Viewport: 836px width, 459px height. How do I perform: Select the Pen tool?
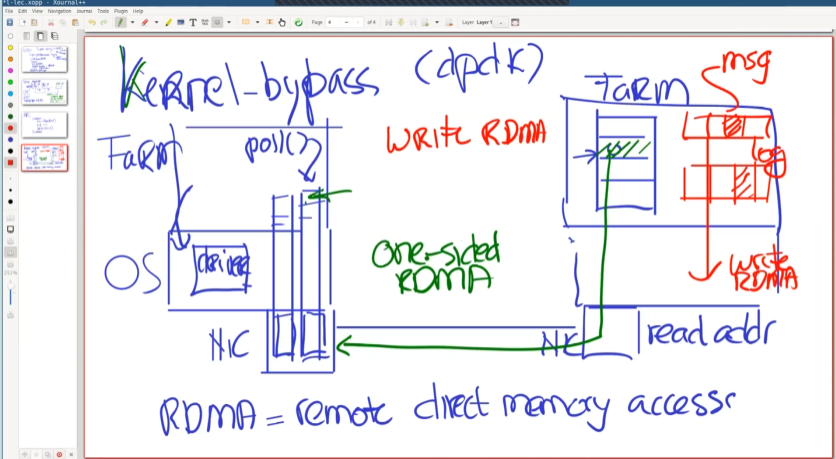click(120, 22)
